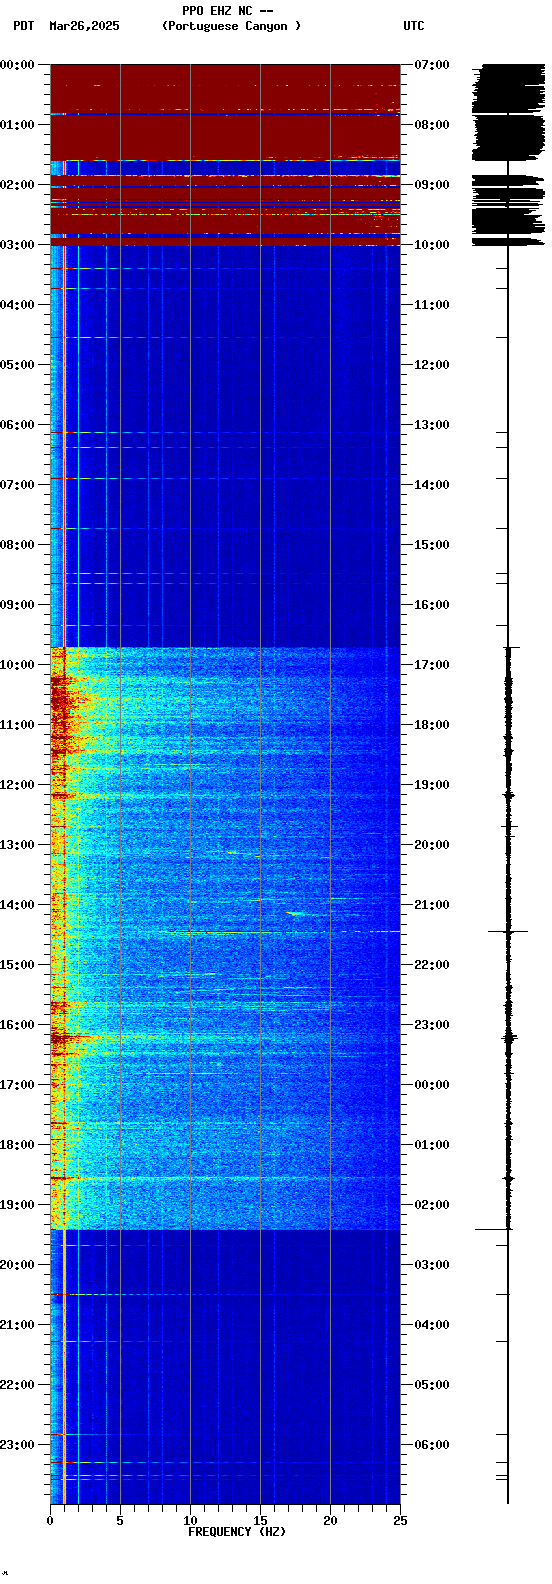Viewport: 552px width, 1584px height.
Task: Click the station title "PPO EHZ NC --"
Action: [228, 11]
